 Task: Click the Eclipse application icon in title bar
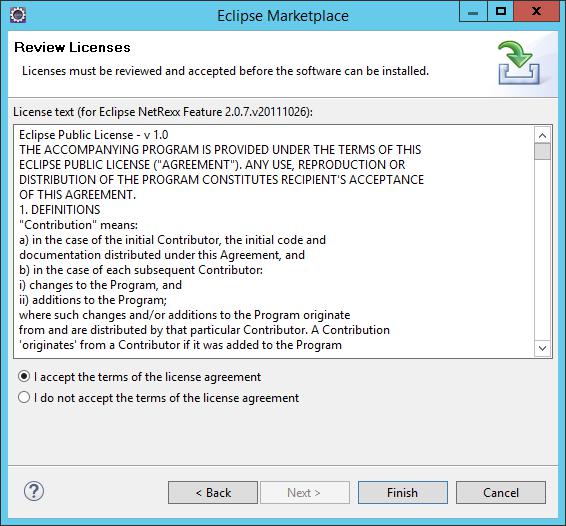[18, 15]
